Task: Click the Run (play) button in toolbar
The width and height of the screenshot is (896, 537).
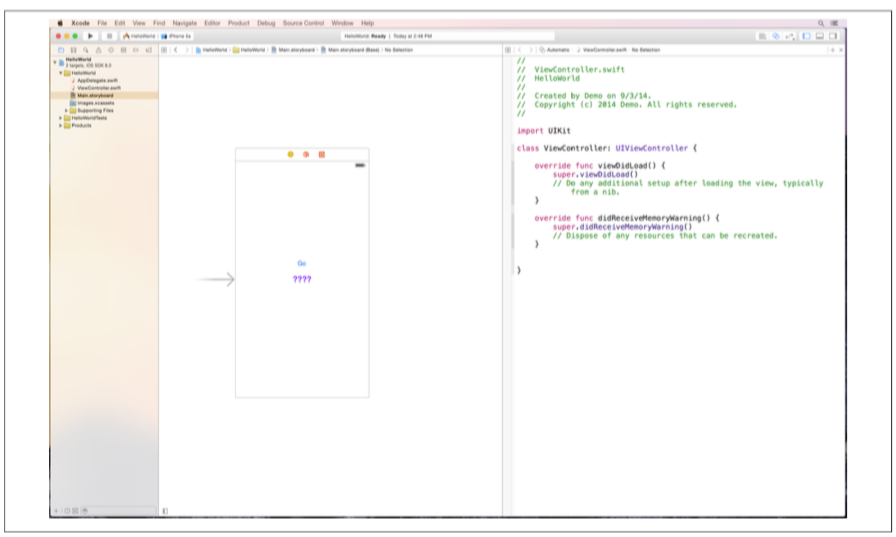Action: click(91, 36)
